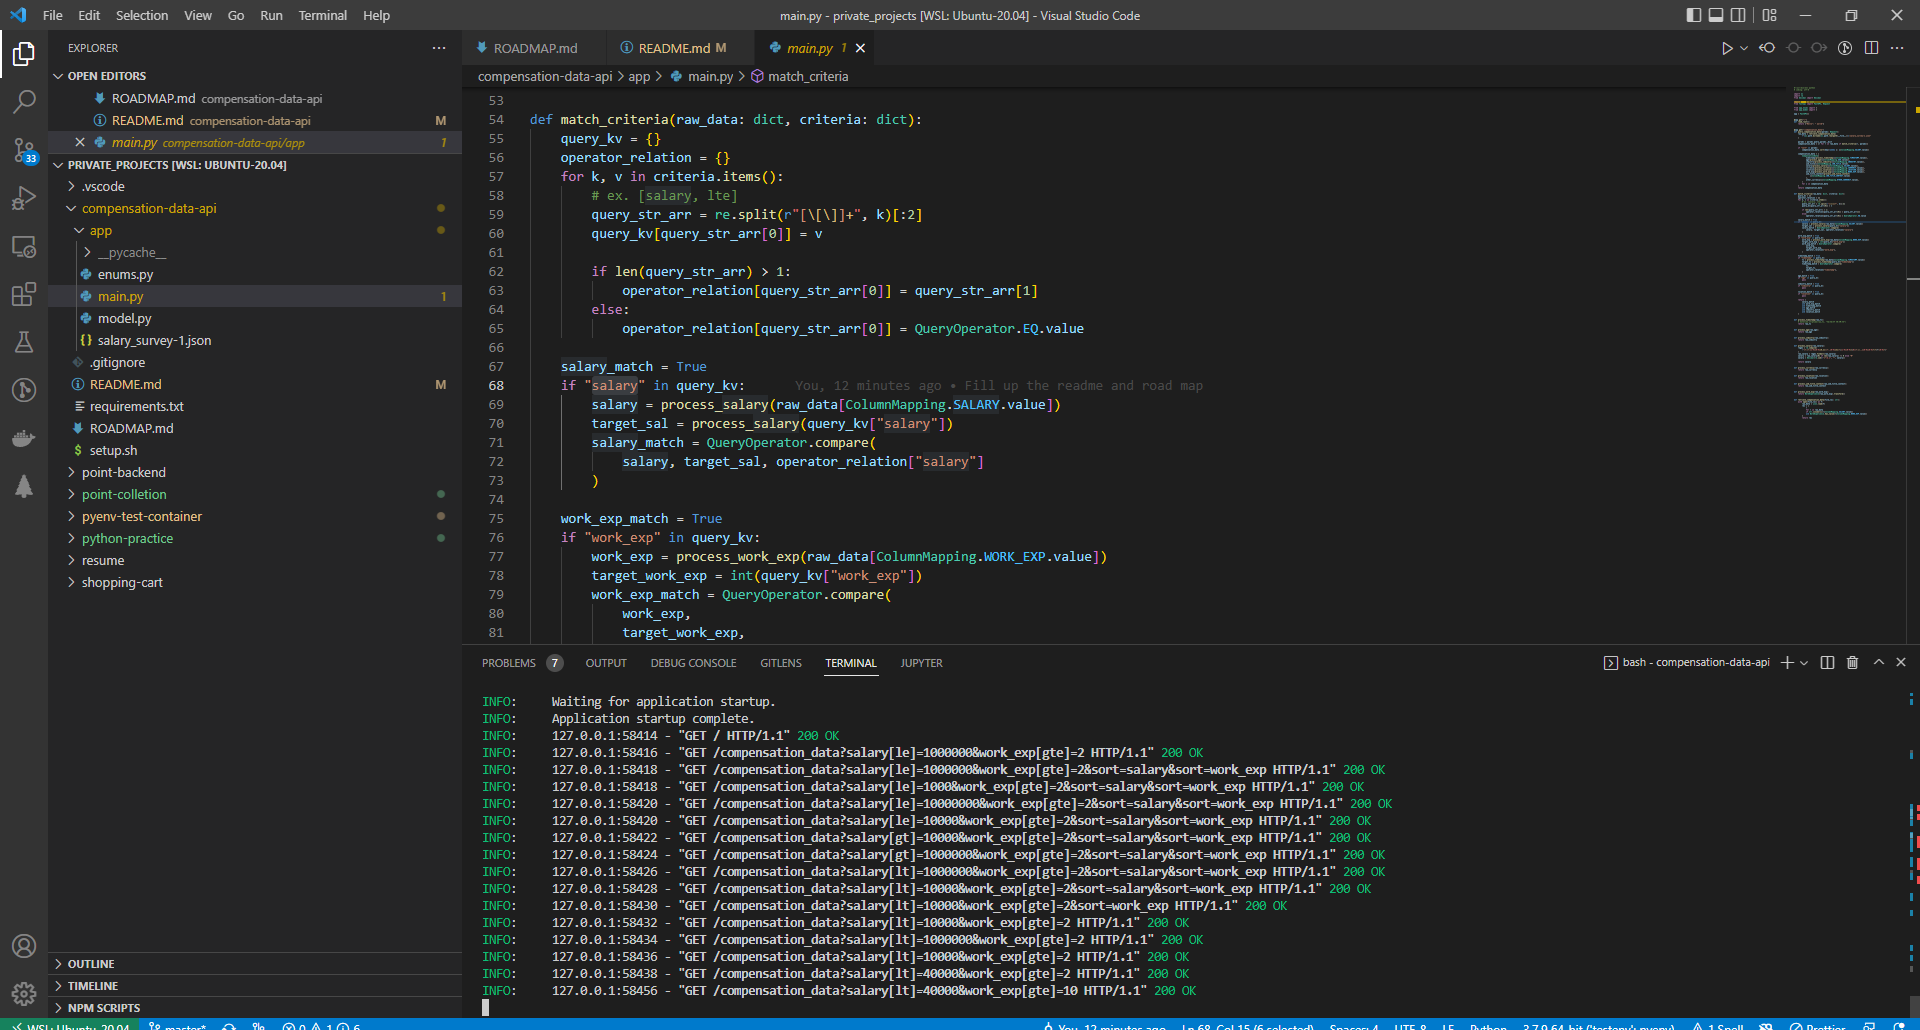The height and width of the screenshot is (1030, 1920).
Task: Switch to ROADMAP.md editor tab
Action: point(534,48)
